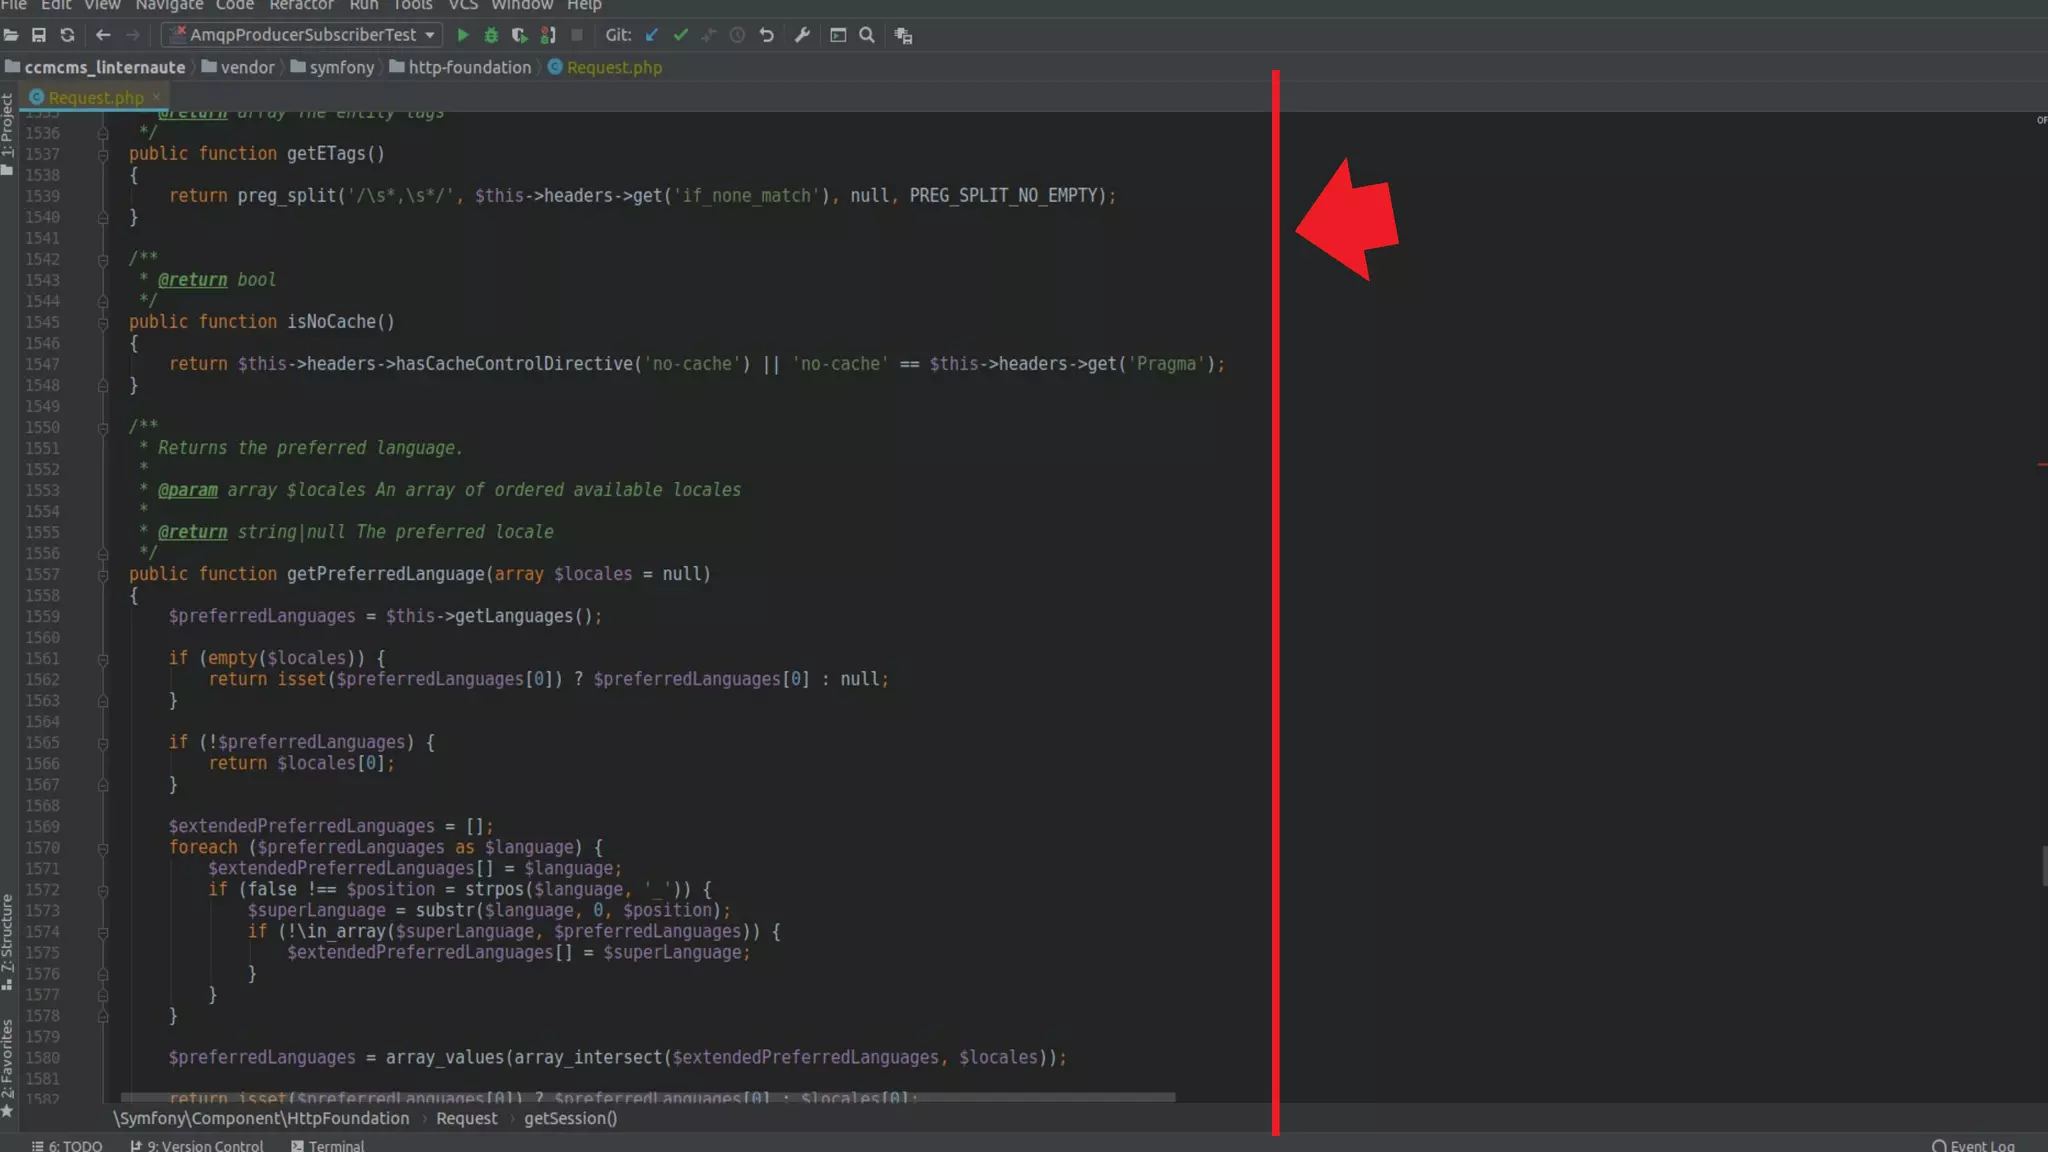Click Git update project arrow

(x=652, y=35)
